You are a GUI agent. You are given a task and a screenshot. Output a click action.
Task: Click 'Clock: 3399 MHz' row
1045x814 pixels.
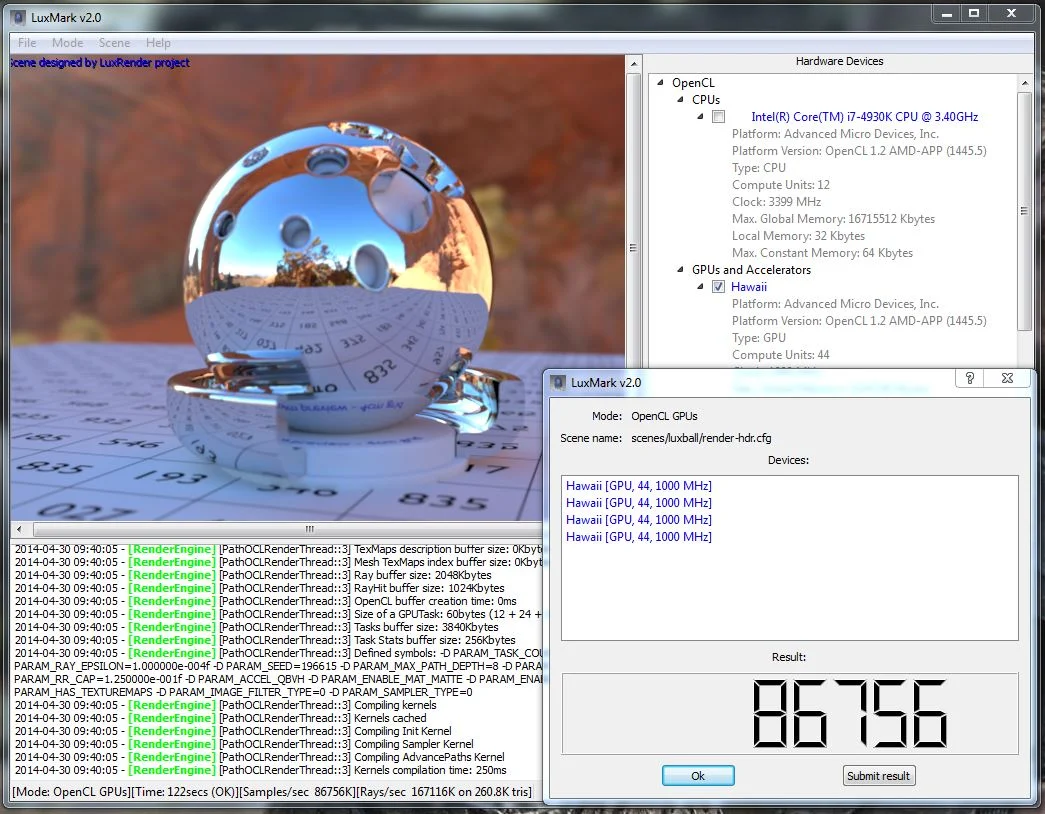coord(776,201)
